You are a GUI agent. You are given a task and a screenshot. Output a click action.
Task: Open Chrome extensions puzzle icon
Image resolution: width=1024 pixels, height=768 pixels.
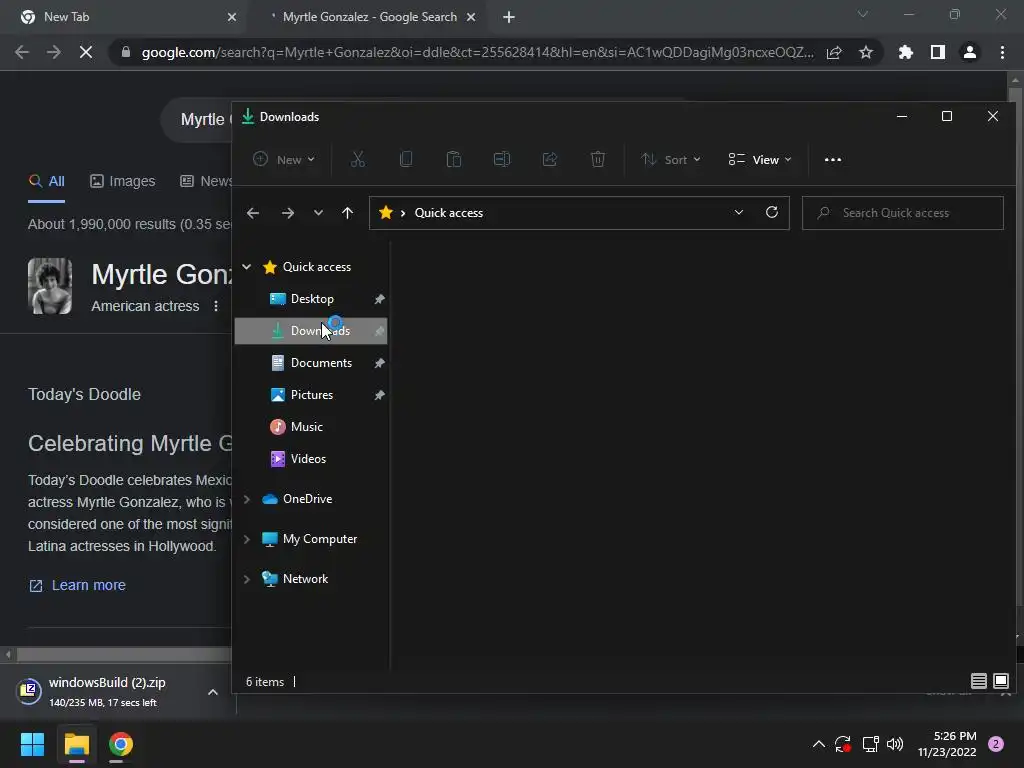(905, 52)
